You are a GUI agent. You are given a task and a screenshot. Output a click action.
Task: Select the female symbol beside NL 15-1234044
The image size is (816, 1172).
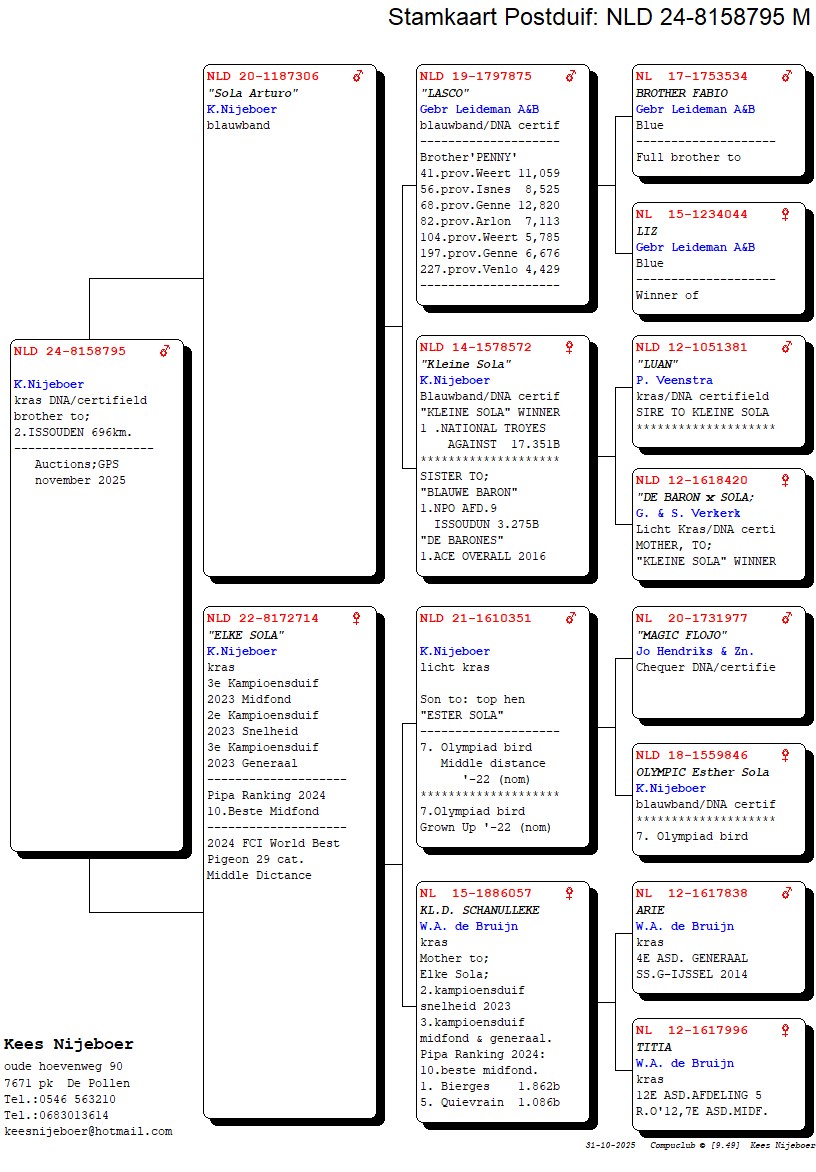[785, 214]
